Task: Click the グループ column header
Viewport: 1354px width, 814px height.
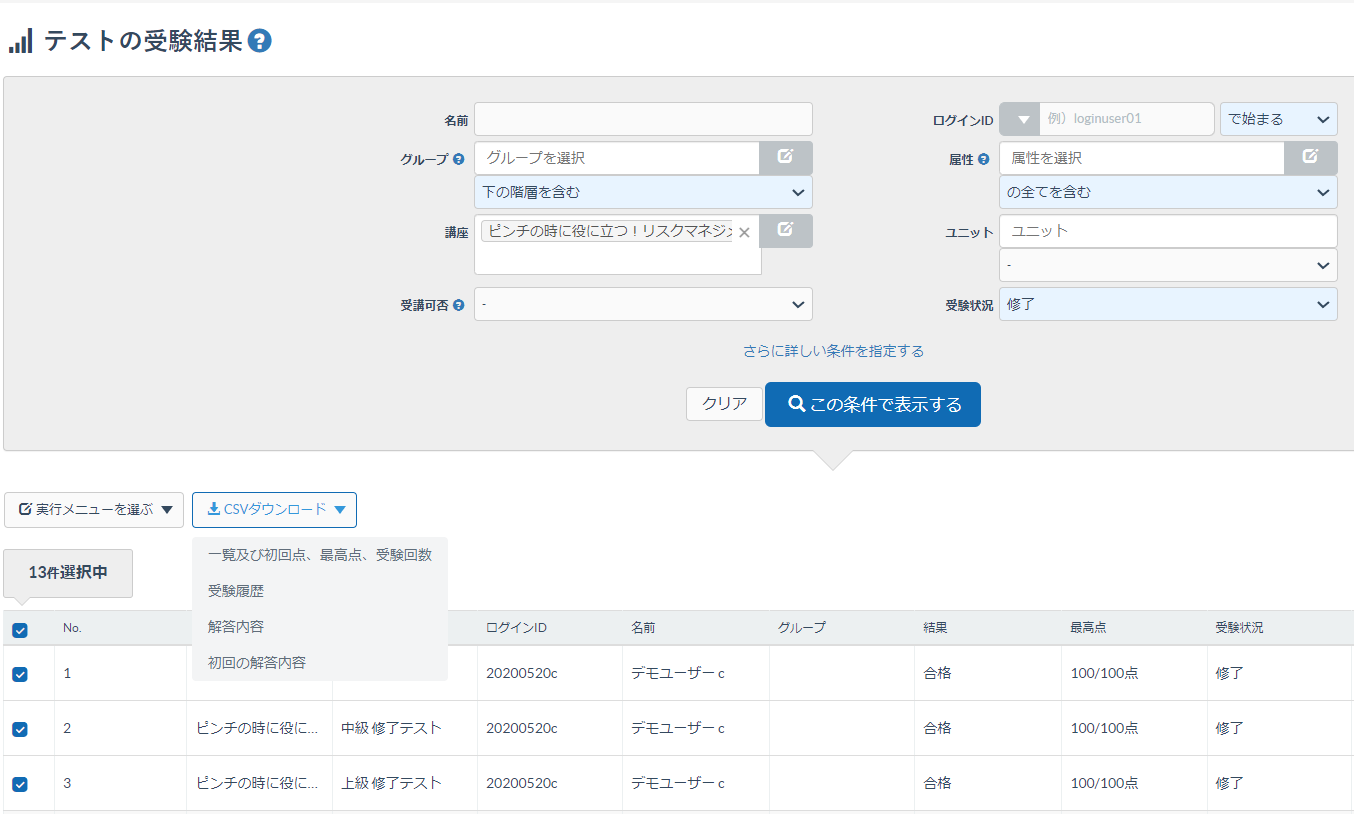Action: (x=802, y=628)
